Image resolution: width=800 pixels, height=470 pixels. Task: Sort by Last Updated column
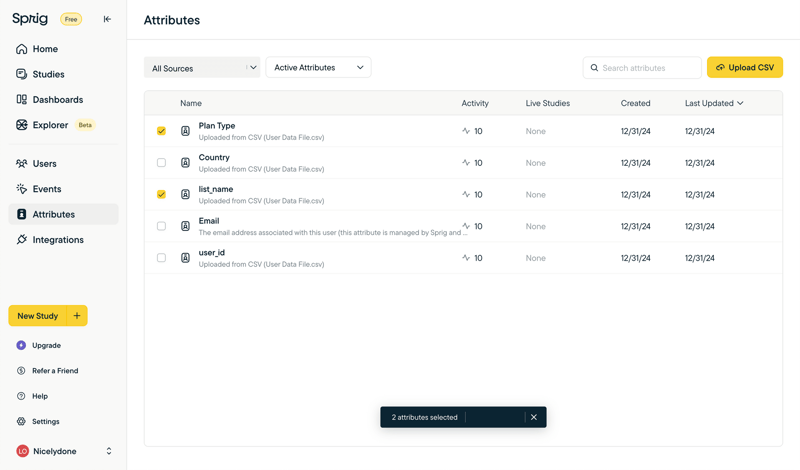coord(714,103)
